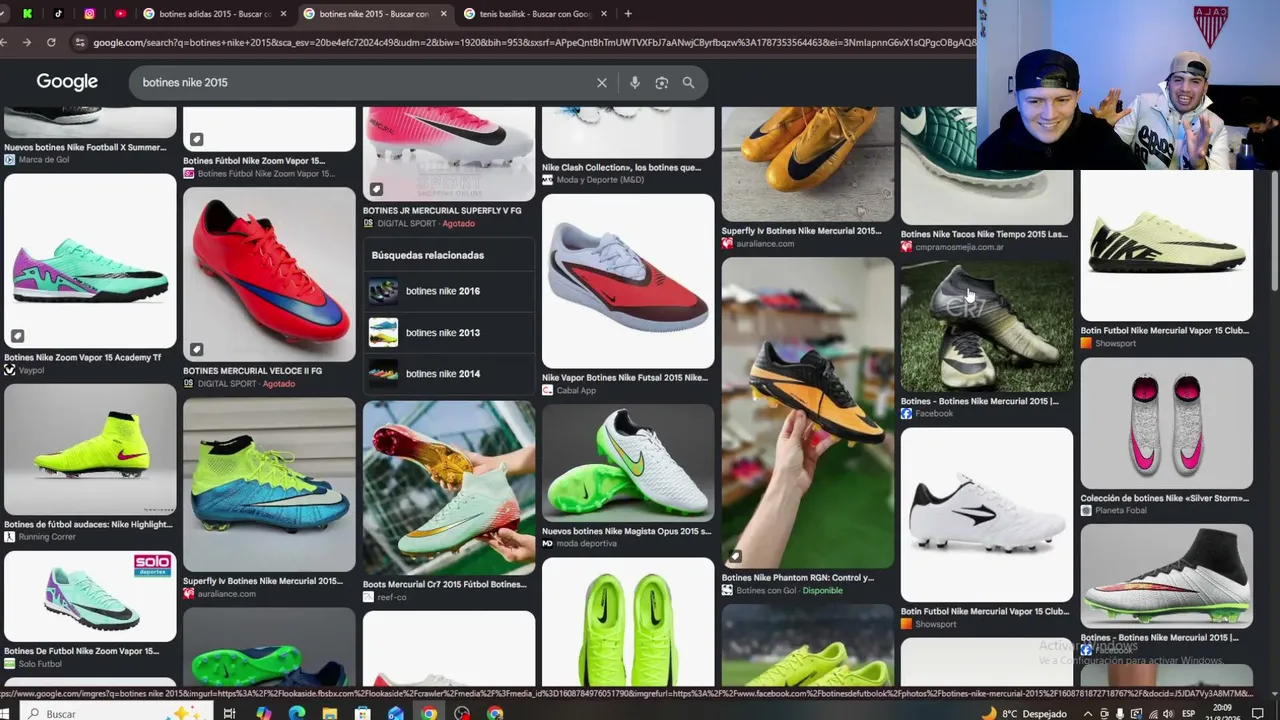Close the "tenis basilisk" tab

click(602, 14)
